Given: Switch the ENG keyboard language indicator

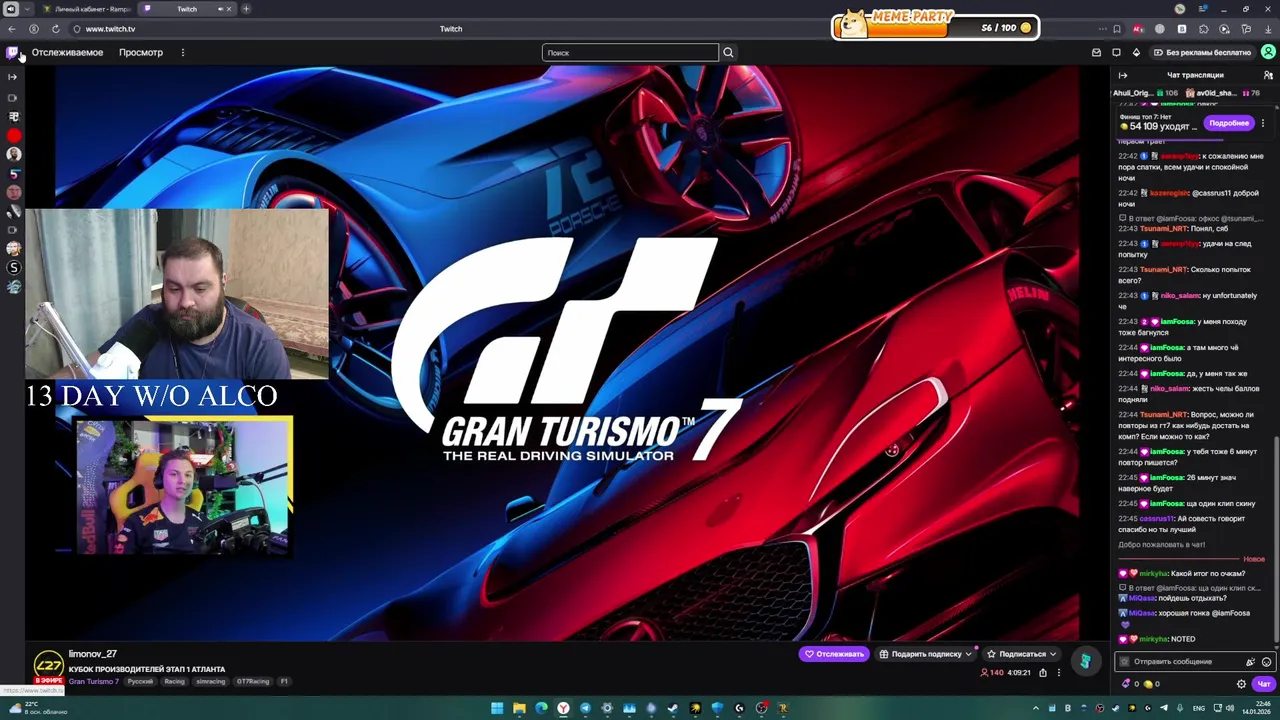Looking at the screenshot, I should pyautogui.click(x=1198, y=708).
